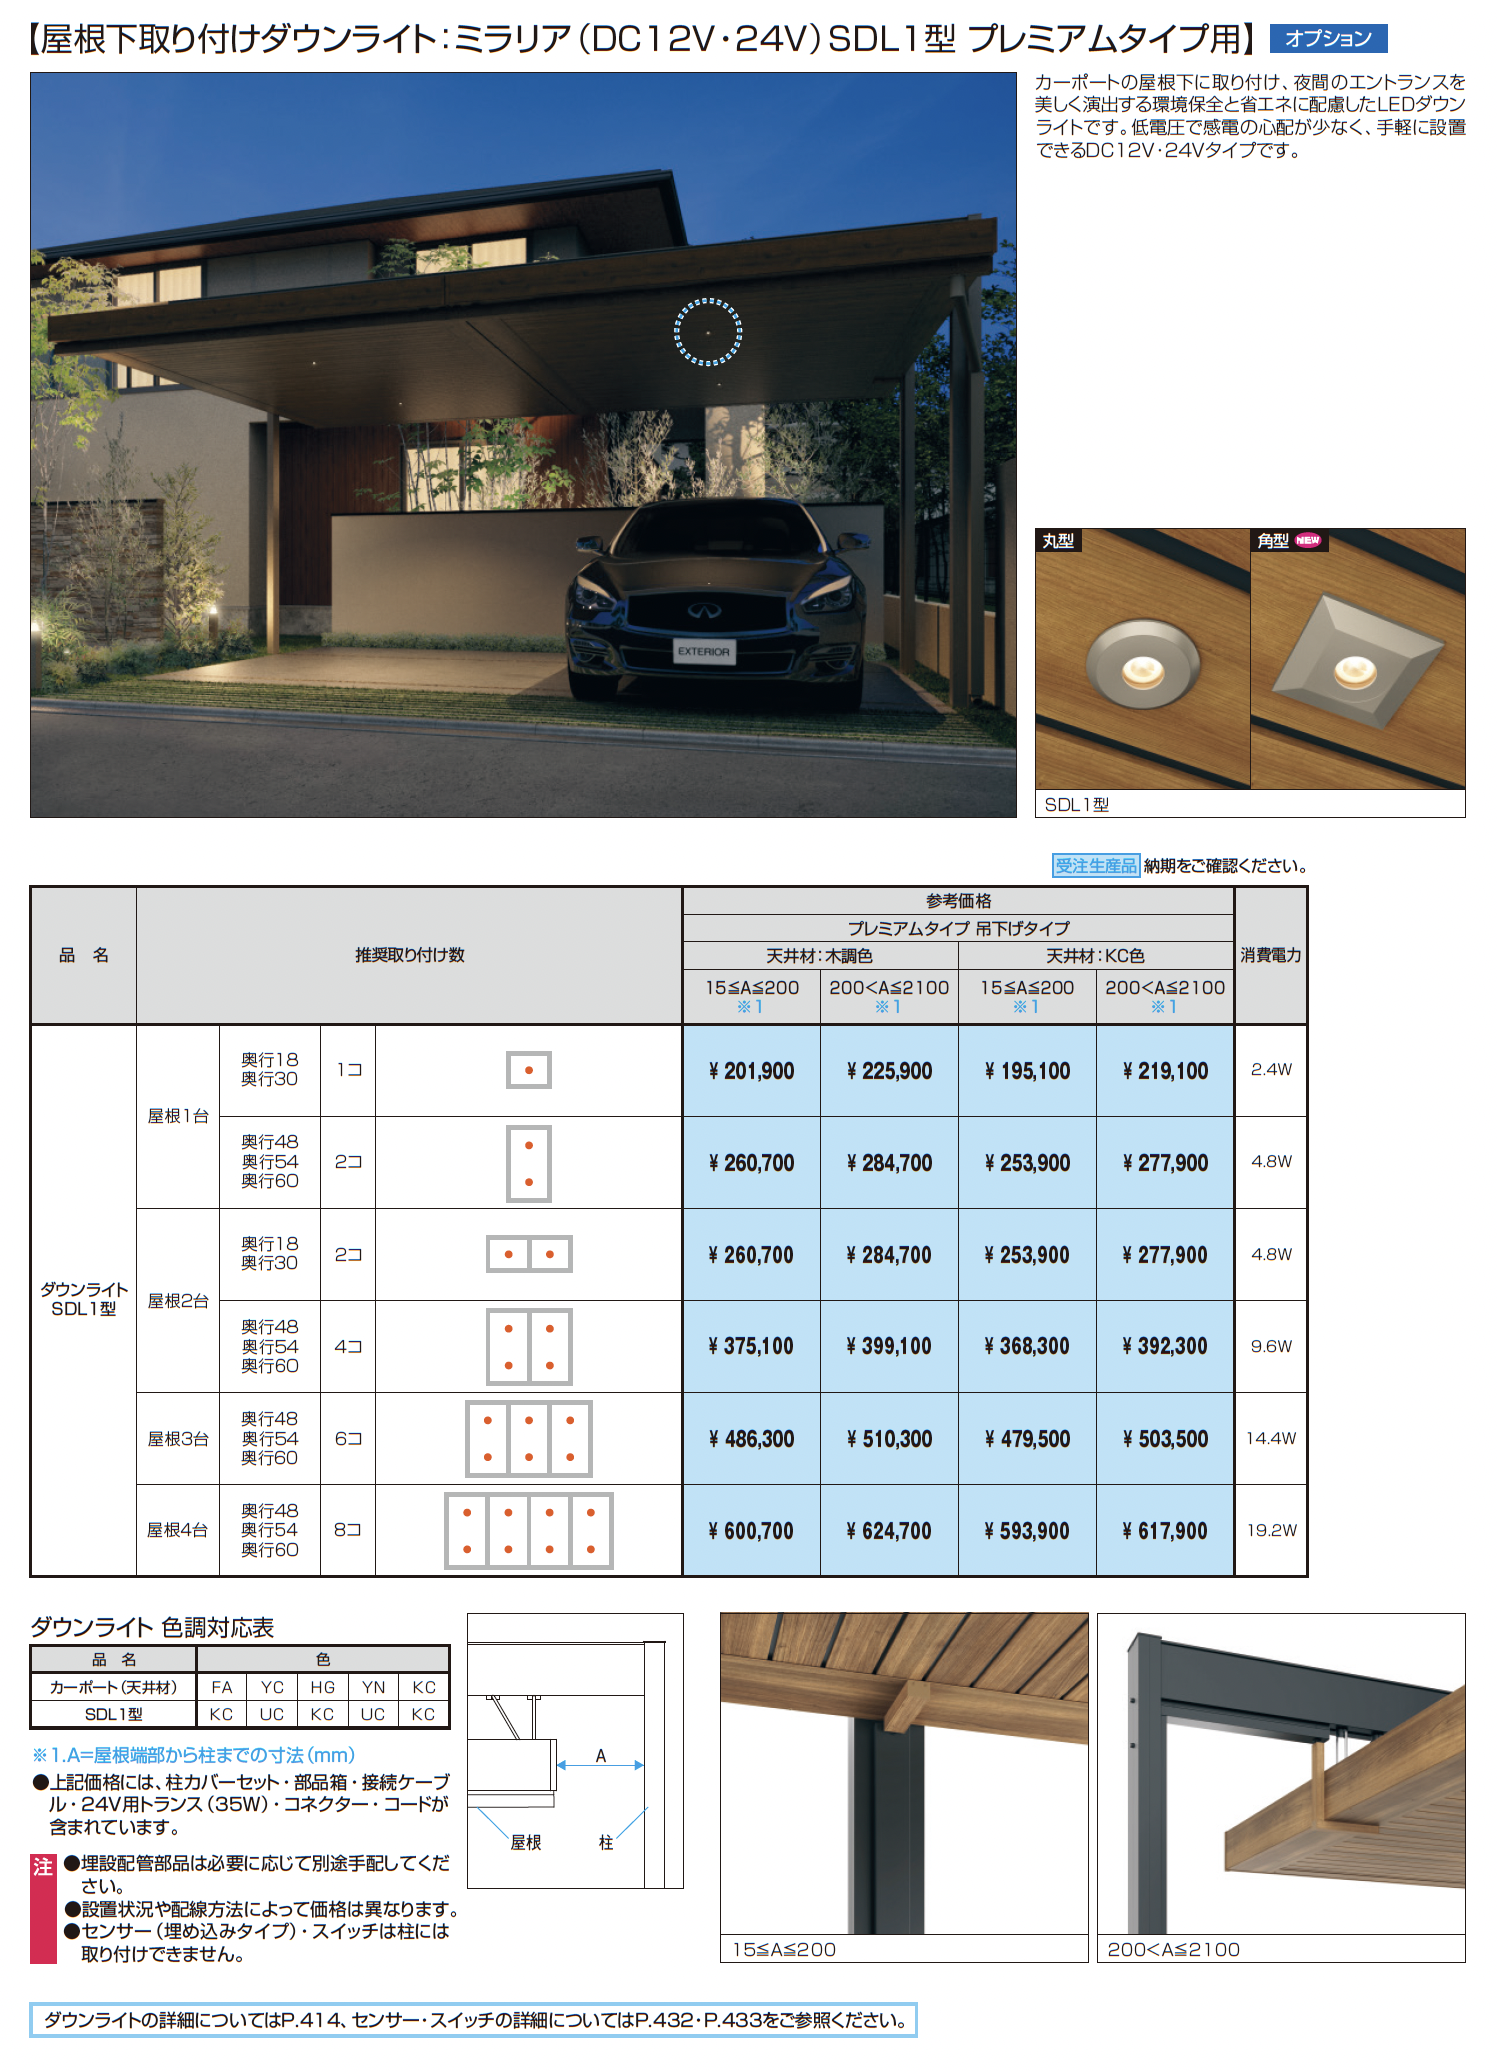
Task: Click the ¥617,900 price cell
Action: [x=1165, y=1531]
